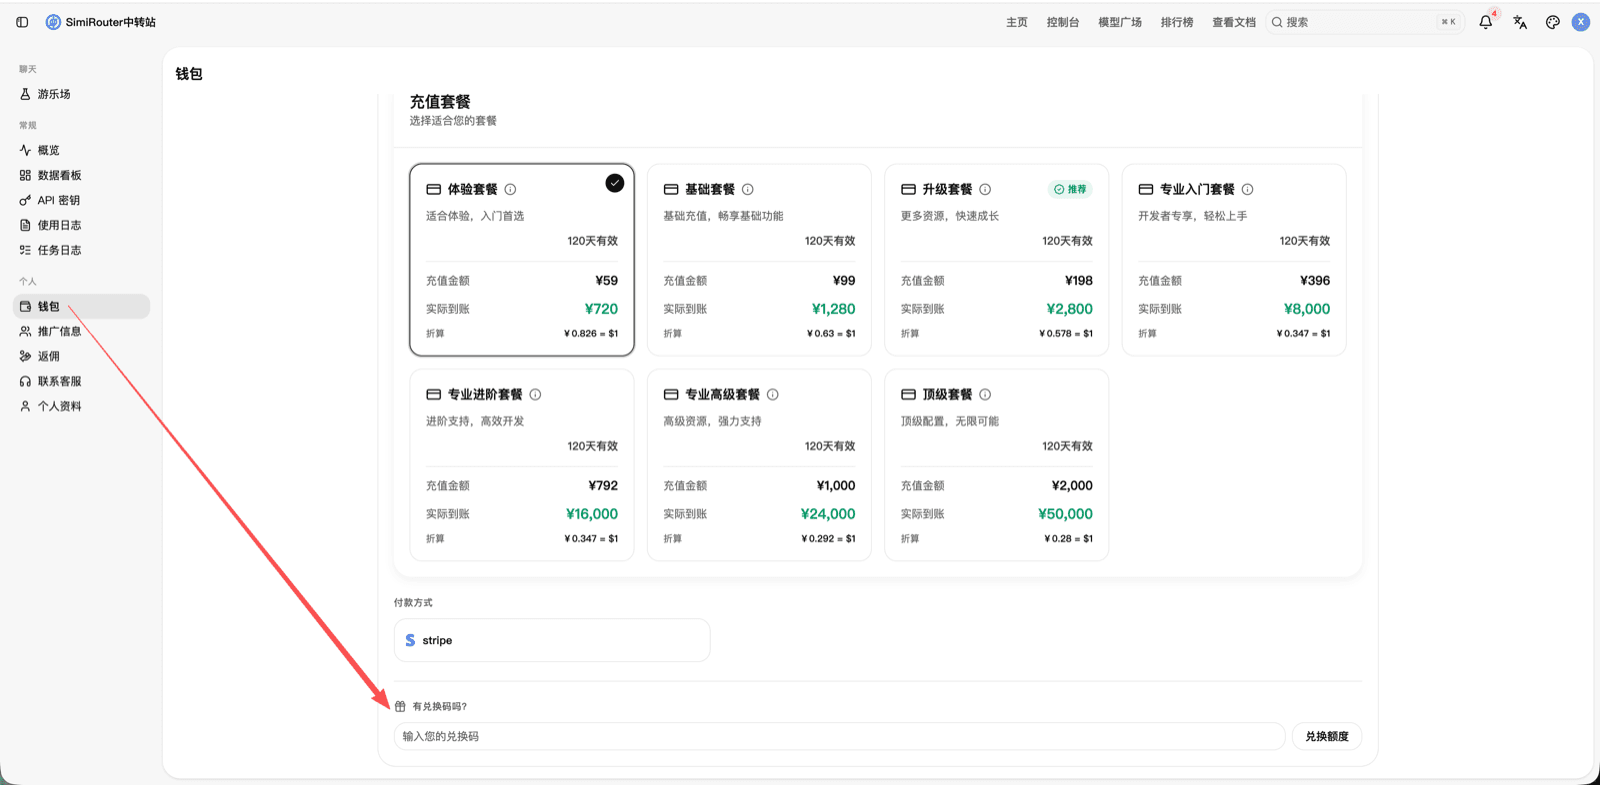
Task: Focus the 搜索 search box
Action: tap(1365, 22)
